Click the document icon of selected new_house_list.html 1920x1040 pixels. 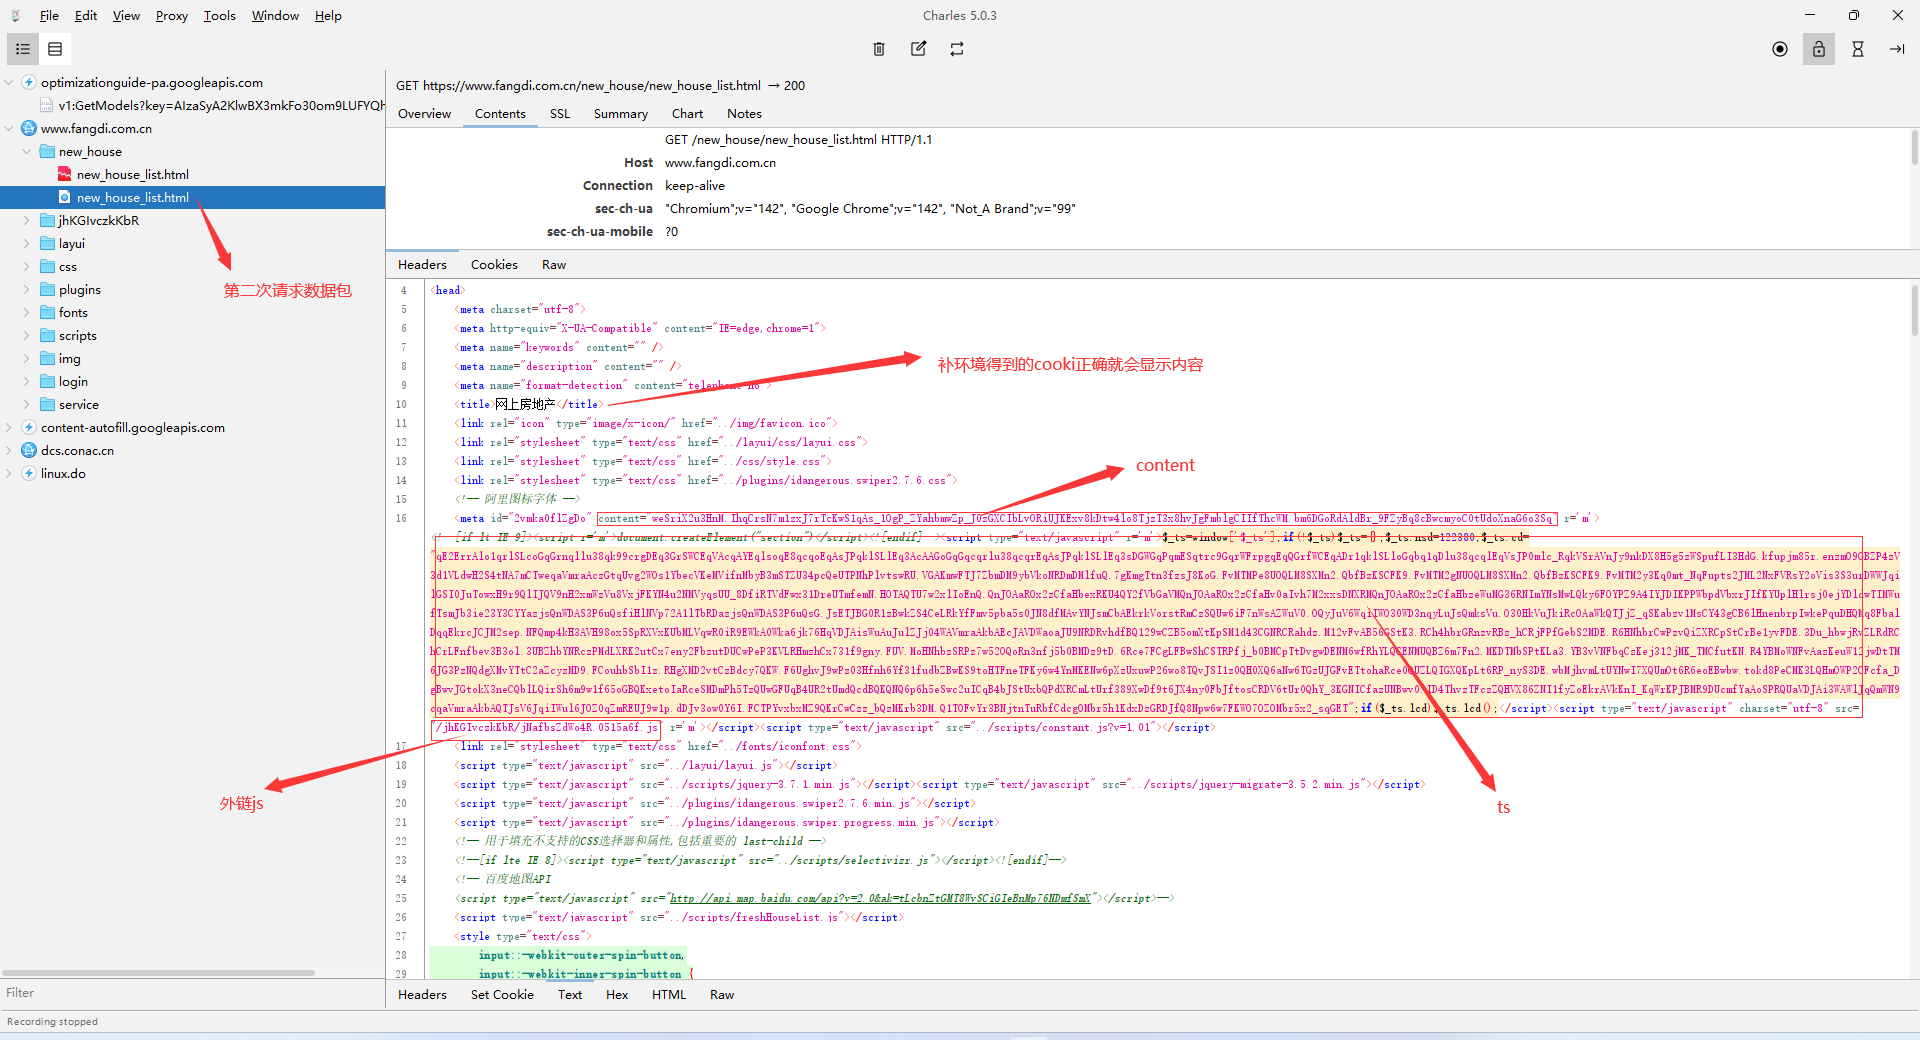coord(65,197)
